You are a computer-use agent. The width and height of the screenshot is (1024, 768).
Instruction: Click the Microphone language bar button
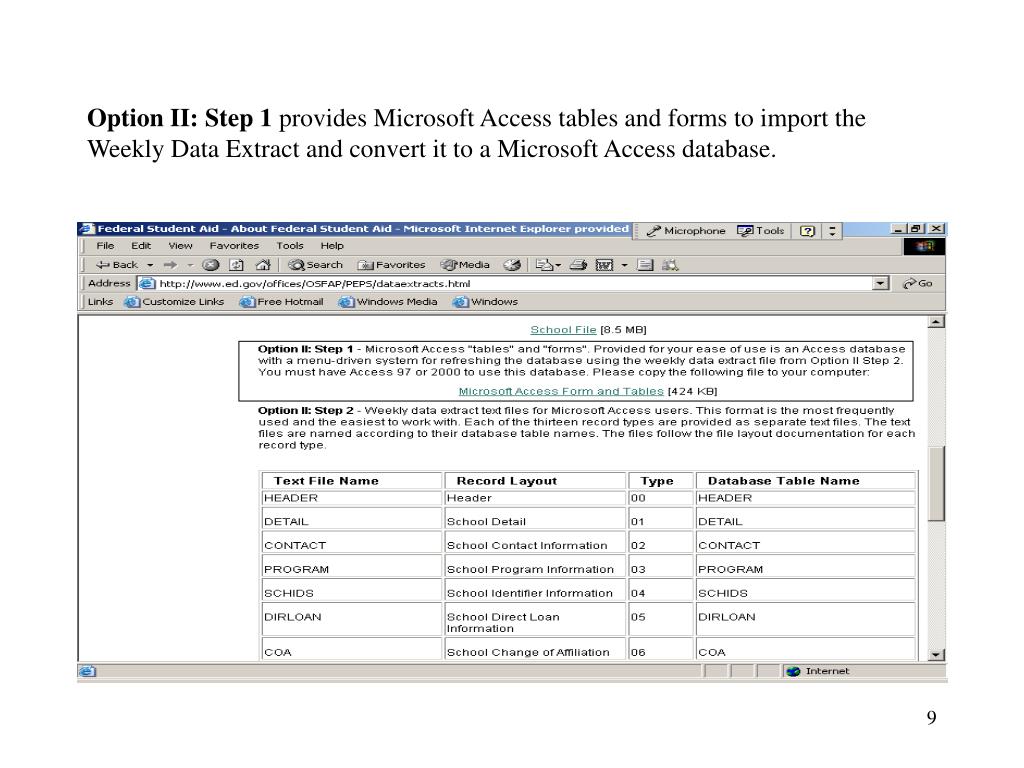click(x=686, y=231)
